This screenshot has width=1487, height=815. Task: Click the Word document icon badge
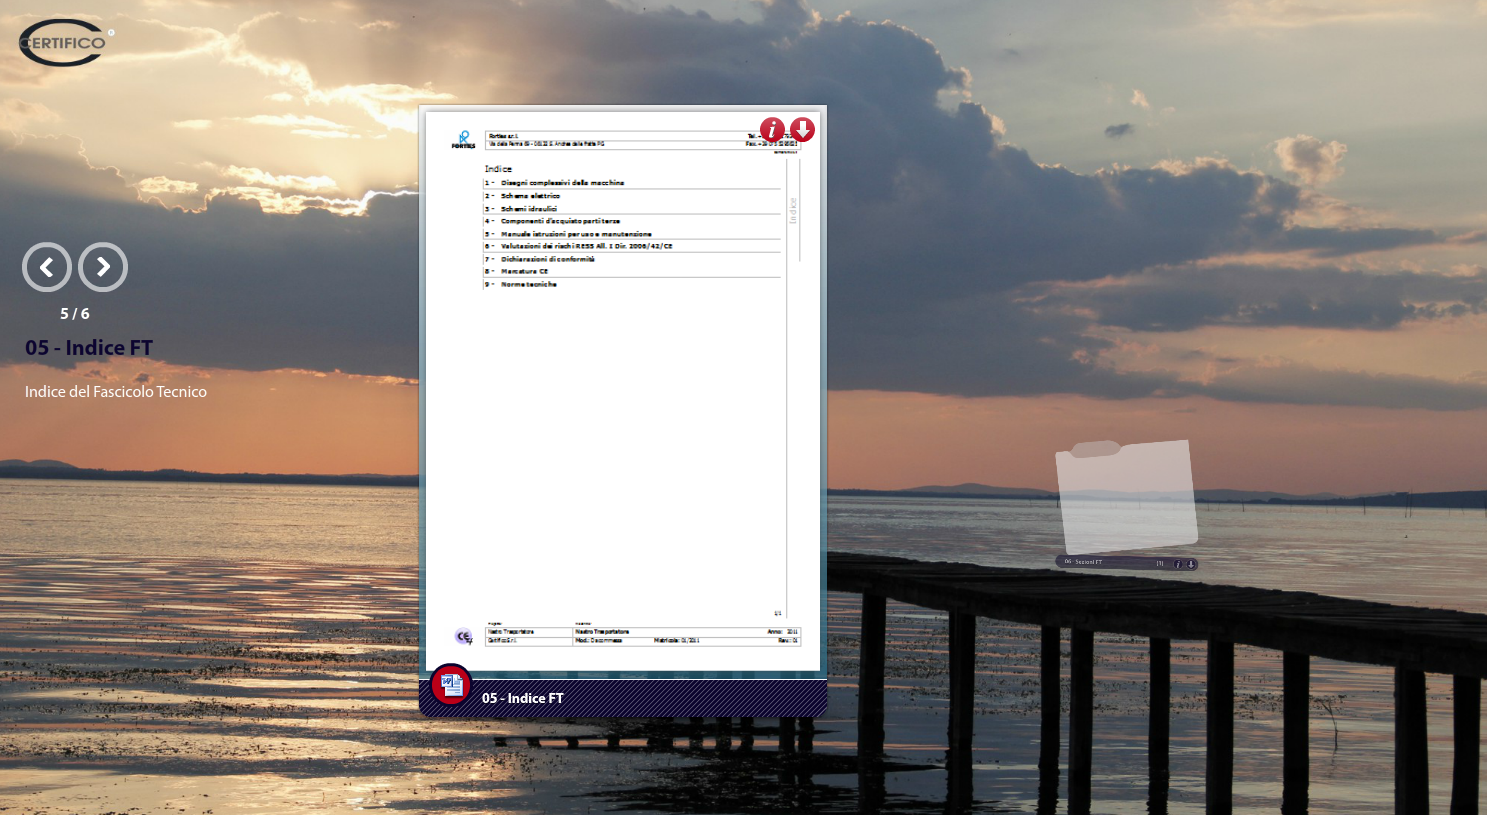click(451, 684)
